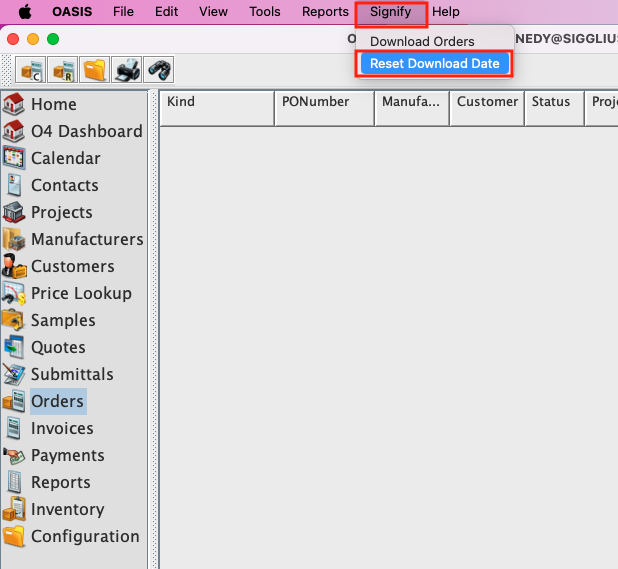The height and width of the screenshot is (569, 618).
Task: Go to Quotes in the sidebar
Action: 58,347
